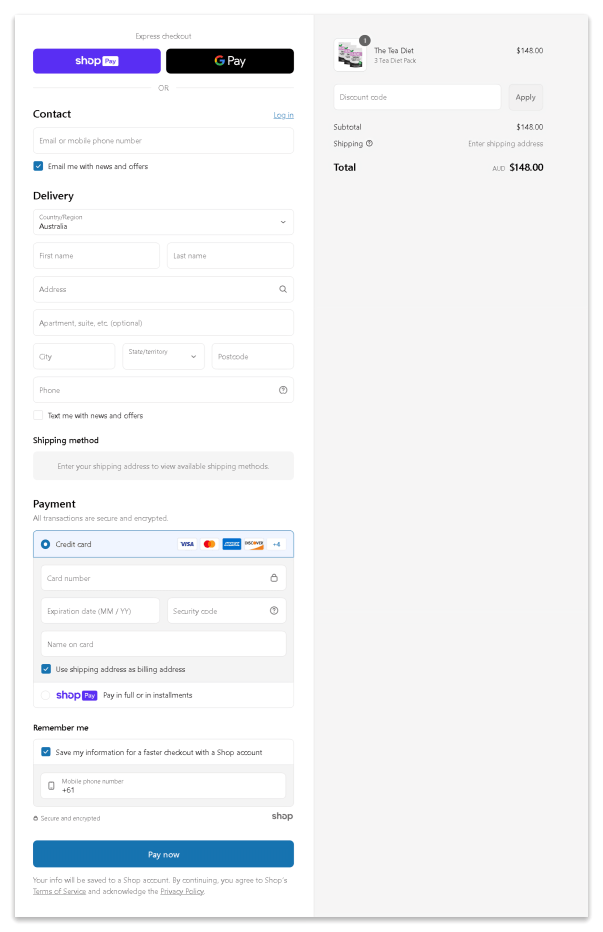Click the security code help icon
The height and width of the screenshot is (932, 603).
pos(274,610)
